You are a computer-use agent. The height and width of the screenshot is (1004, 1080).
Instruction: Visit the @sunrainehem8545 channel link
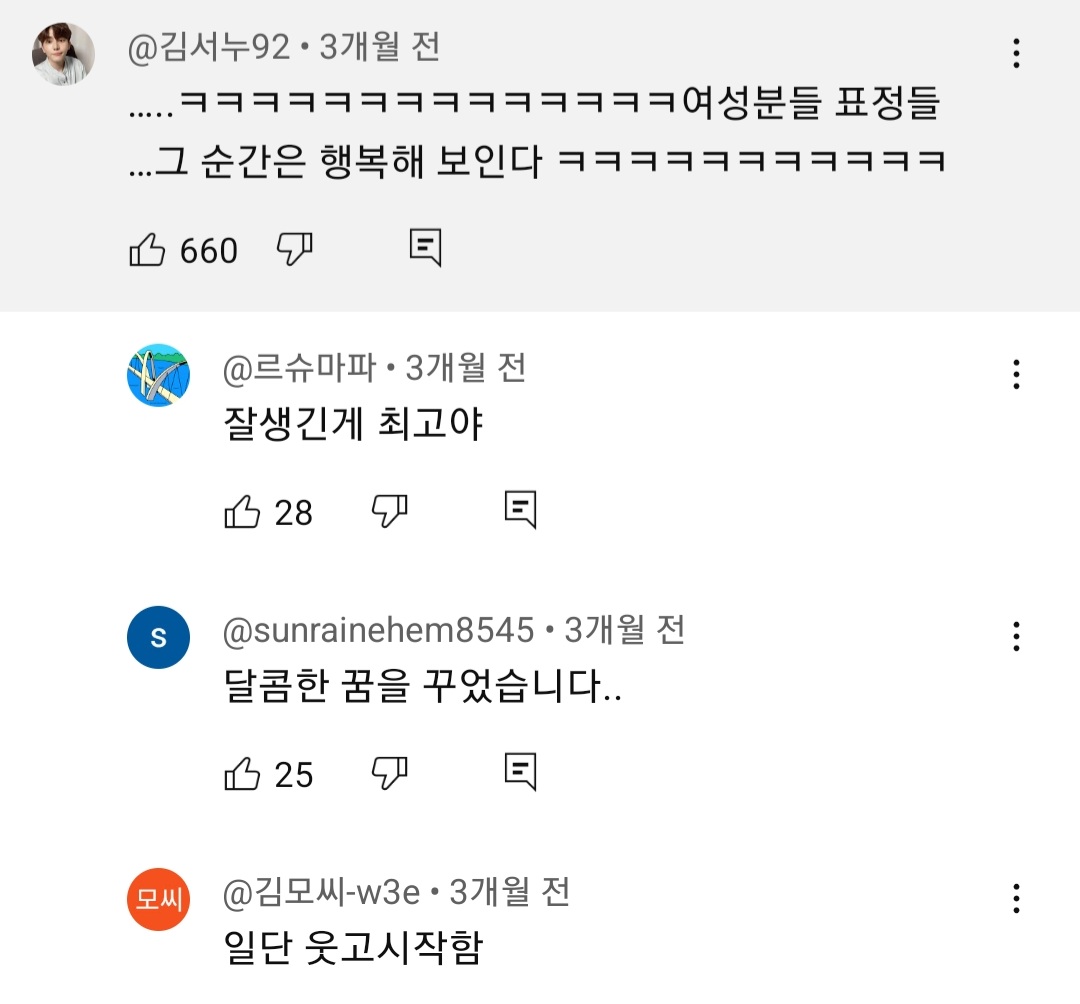380,630
